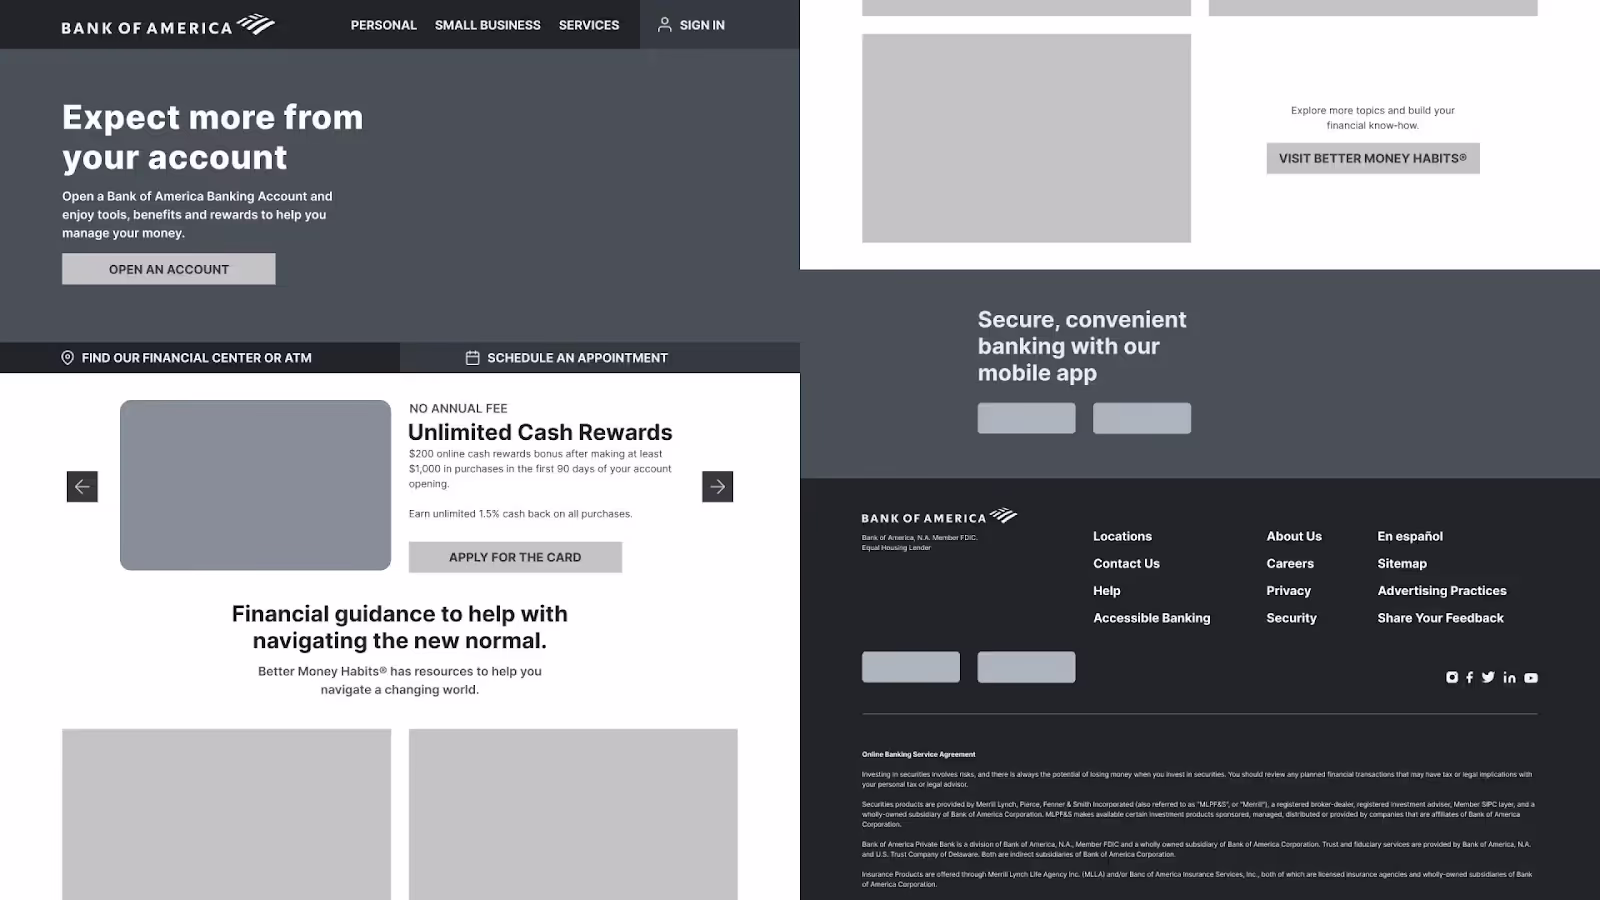The width and height of the screenshot is (1600, 900).
Task: Select Find Our Financial Center or ATM
Action: click(187, 358)
